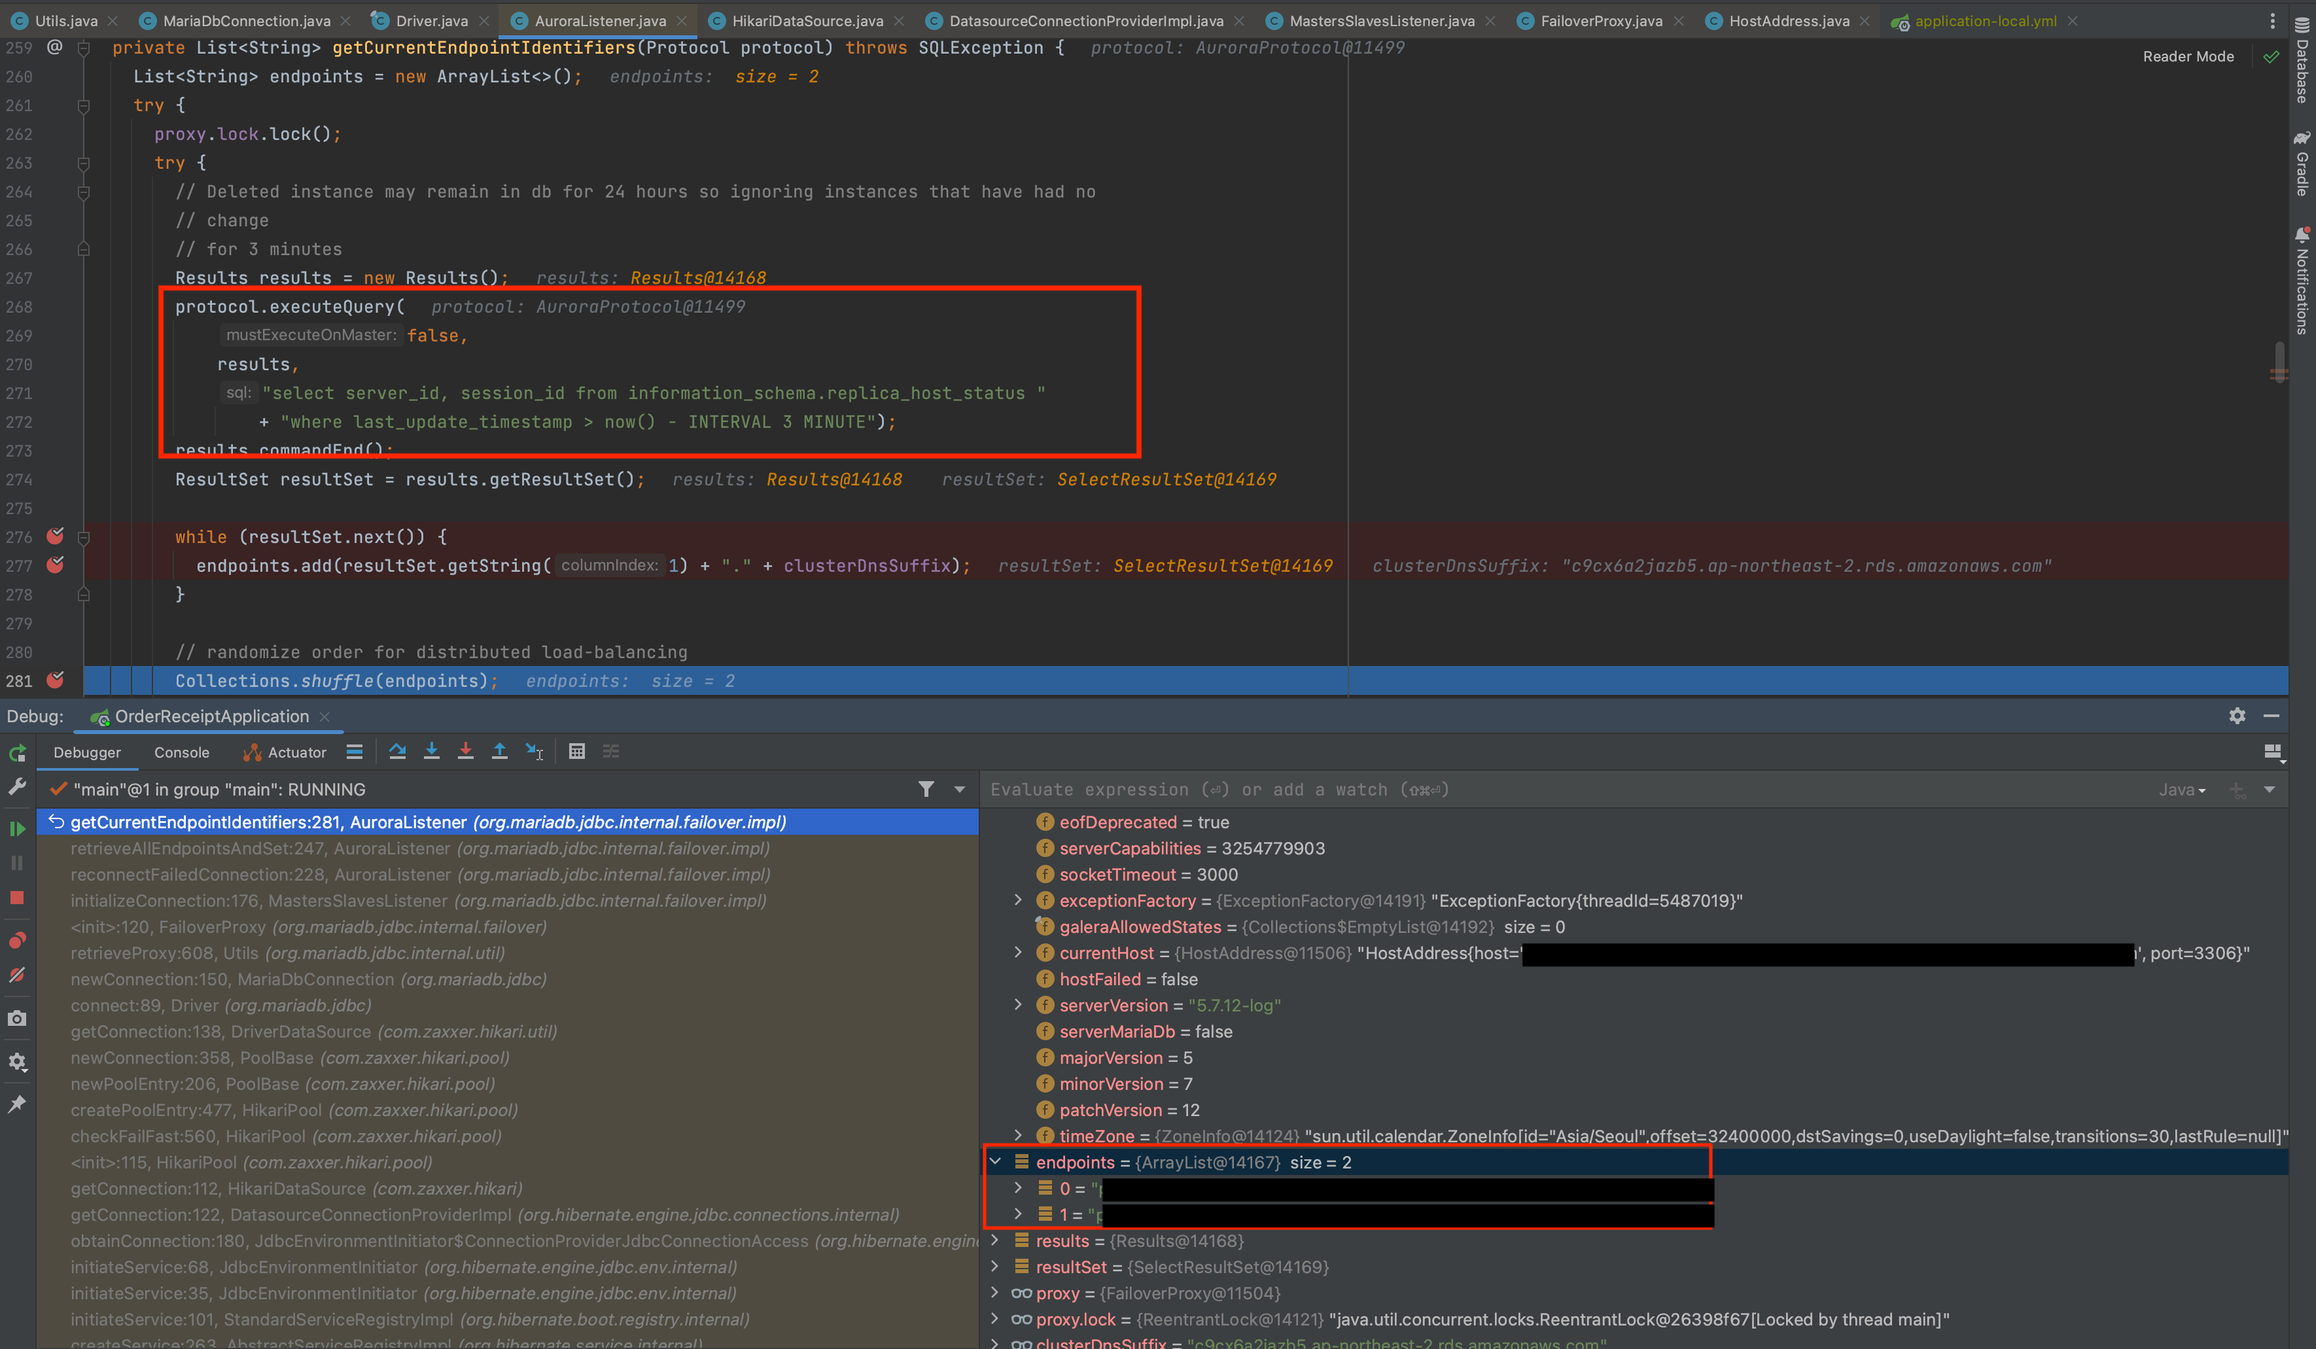Stop the debug session red square

click(17, 898)
